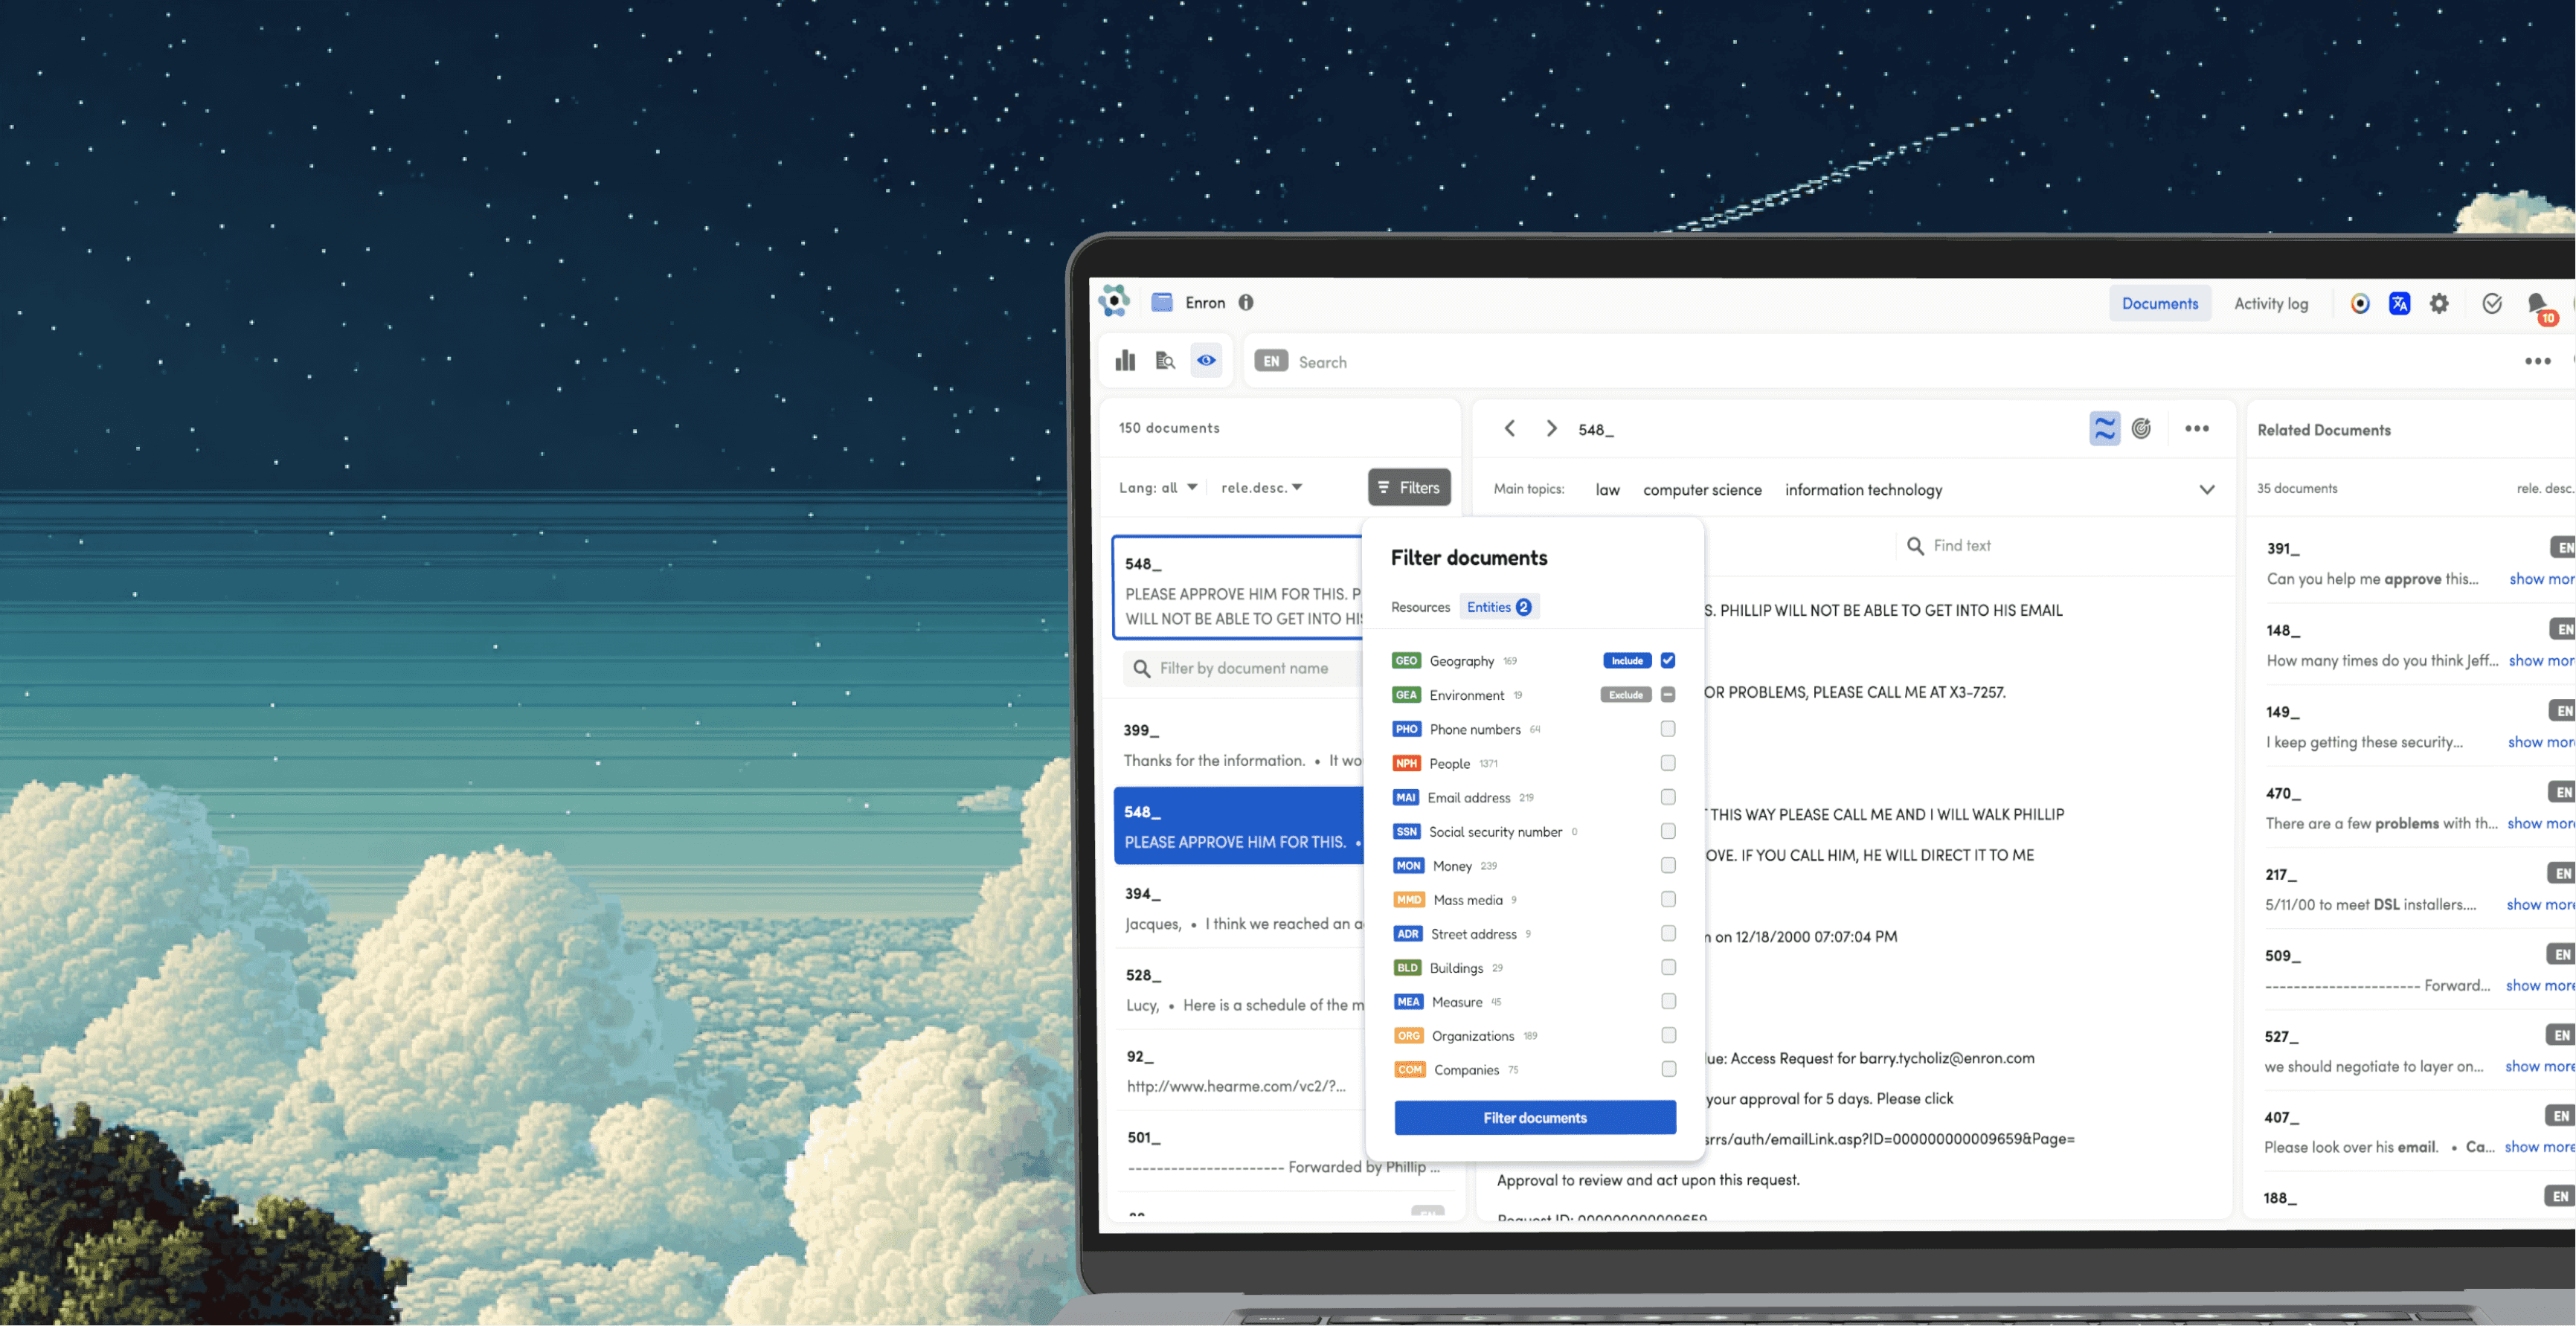This screenshot has width=2576, height=1326.
Task: Click the wave highlight icon
Action: 2104,428
